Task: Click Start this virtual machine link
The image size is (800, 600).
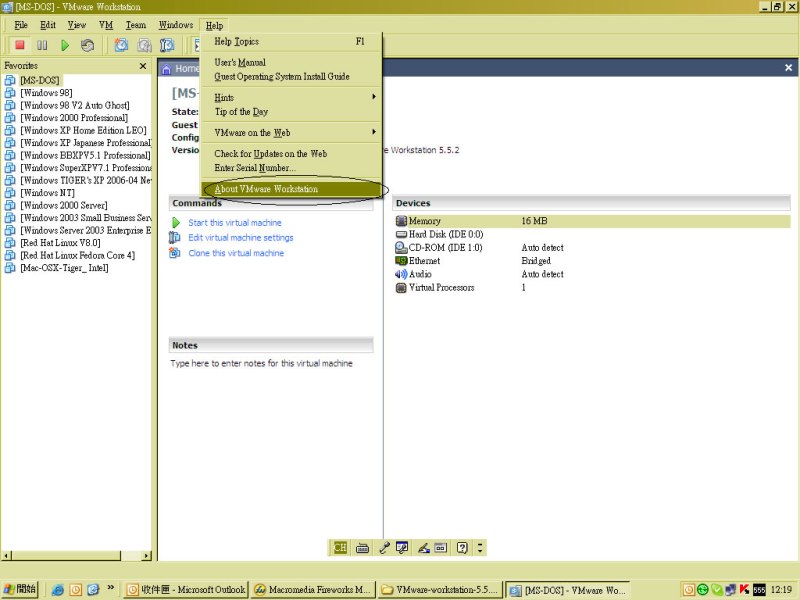Action: click(235, 222)
